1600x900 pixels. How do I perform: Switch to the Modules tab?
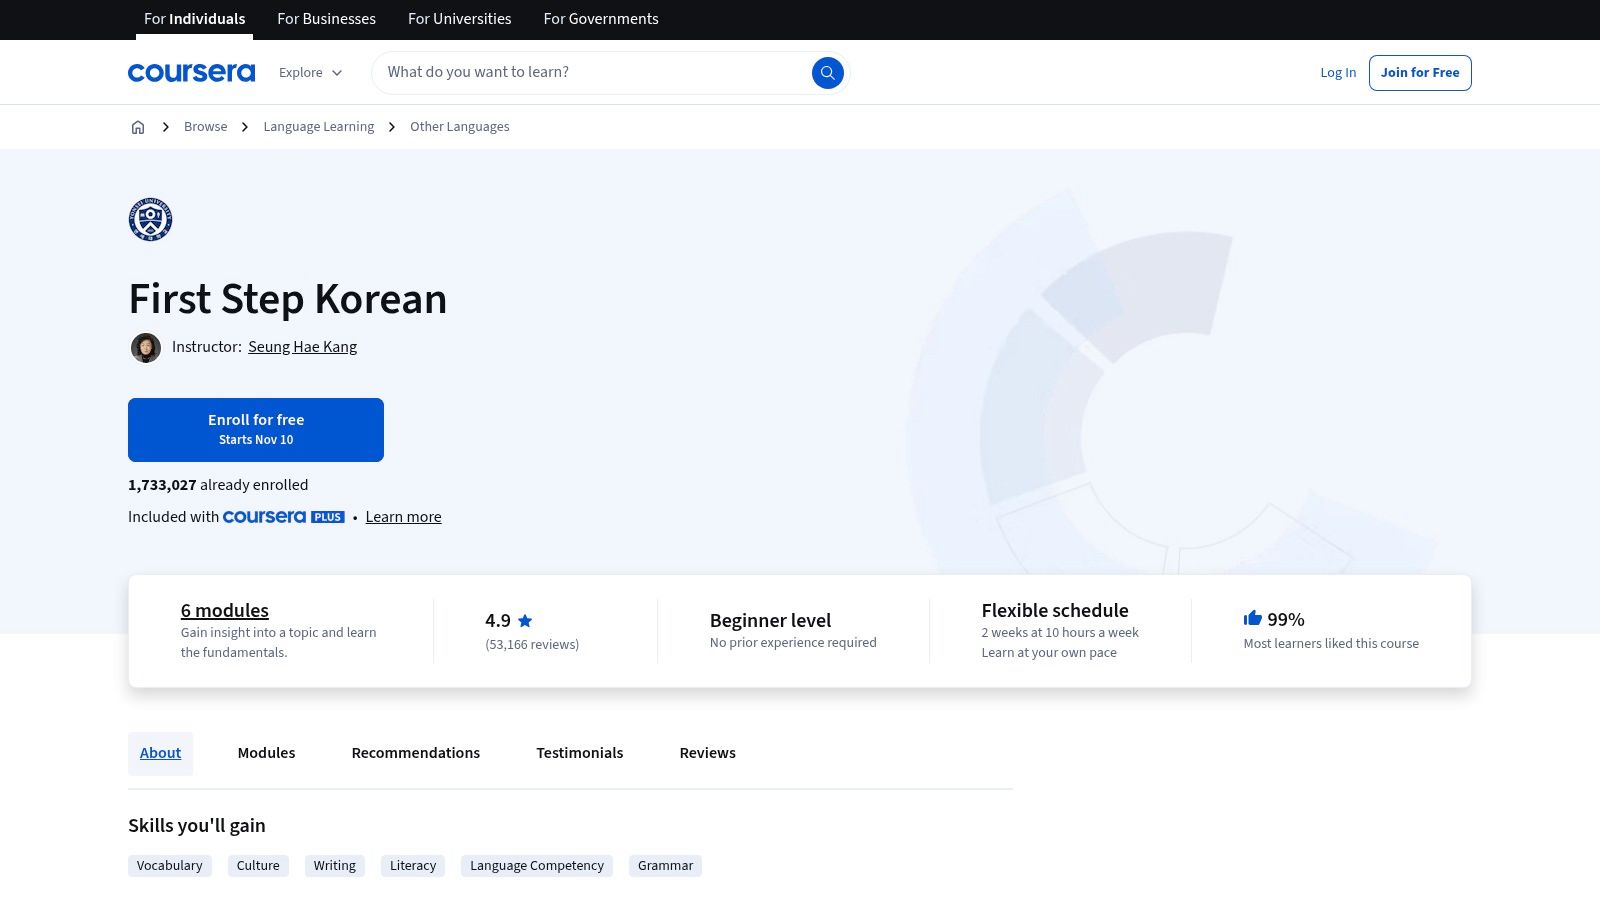pos(266,752)
